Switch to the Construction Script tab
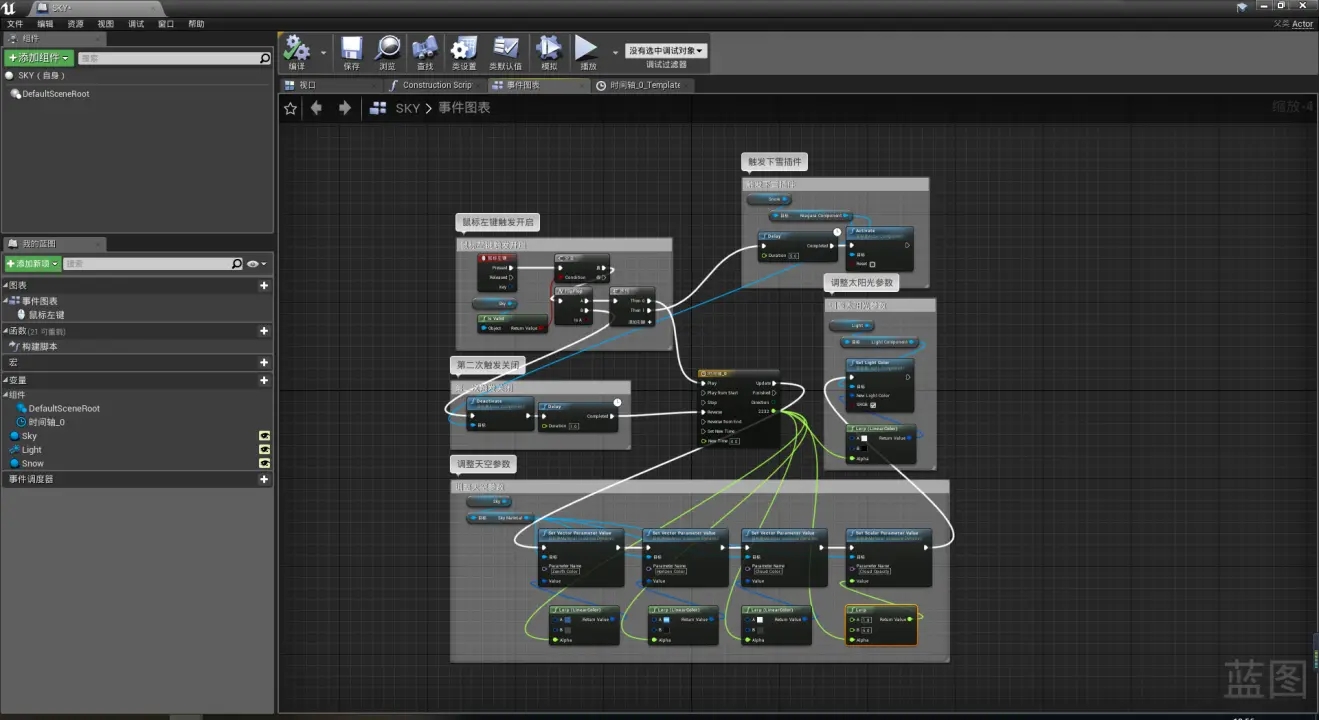The width and height of the screenshot is (1319, 720). coord(436,85)
